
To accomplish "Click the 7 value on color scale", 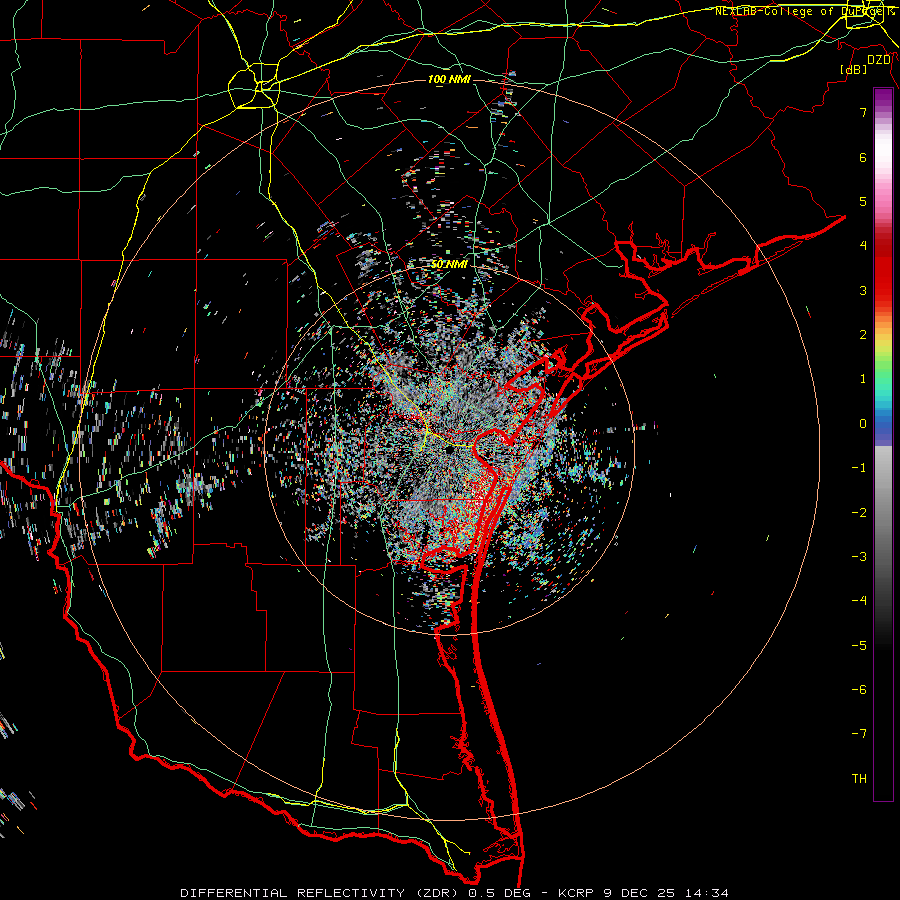I will [863, 112].
